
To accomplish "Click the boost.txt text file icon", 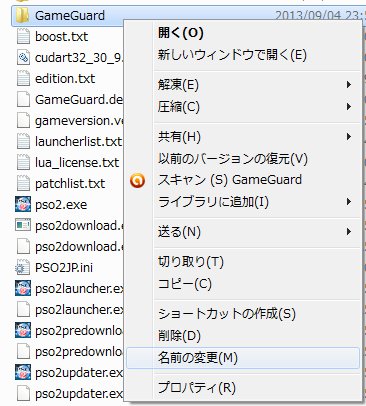I will tap(23, 36).
